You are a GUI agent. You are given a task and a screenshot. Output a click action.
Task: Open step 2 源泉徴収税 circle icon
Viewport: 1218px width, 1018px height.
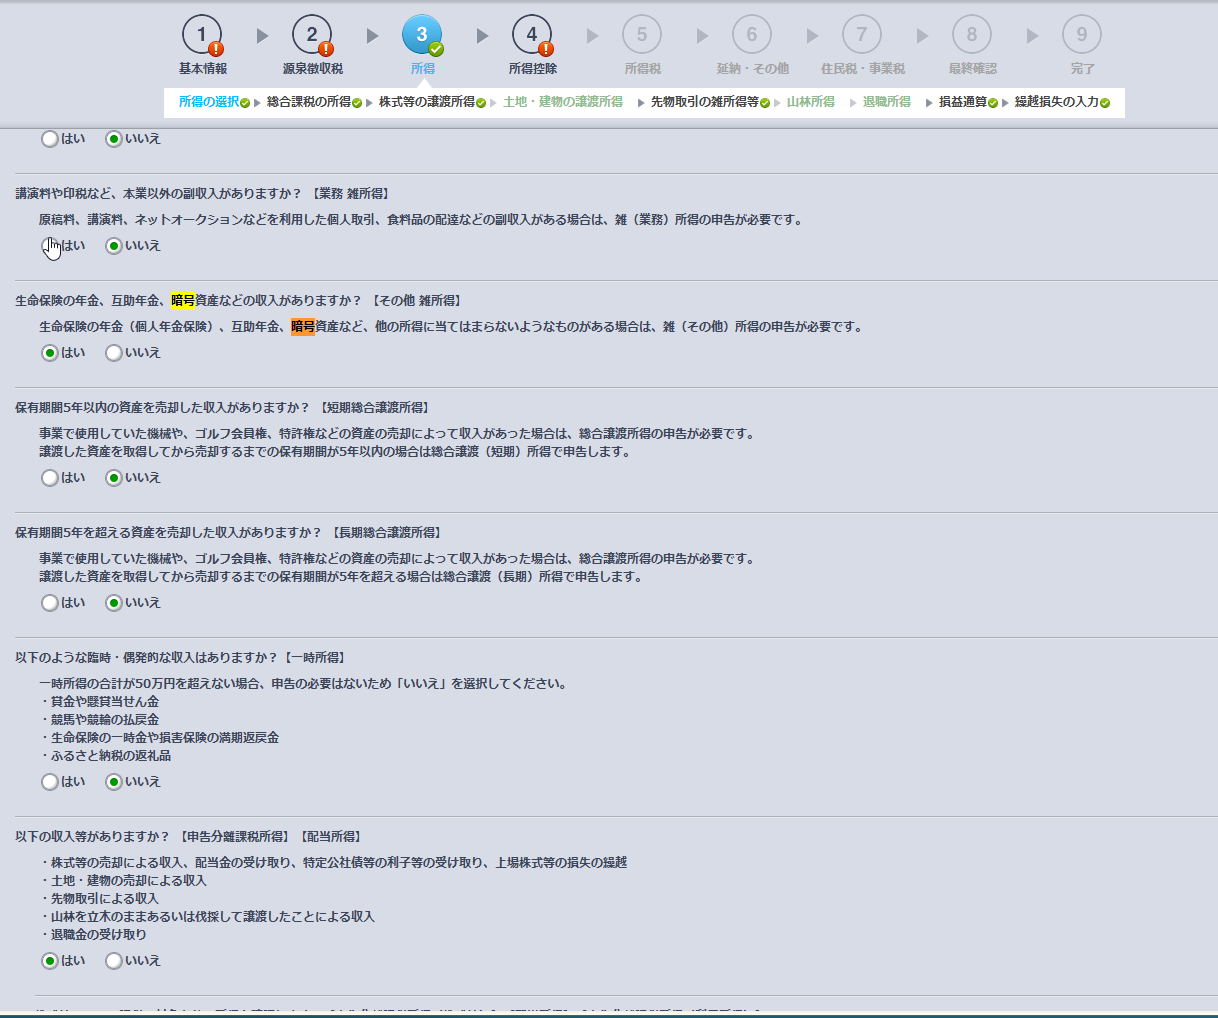[x=312, y=35]
